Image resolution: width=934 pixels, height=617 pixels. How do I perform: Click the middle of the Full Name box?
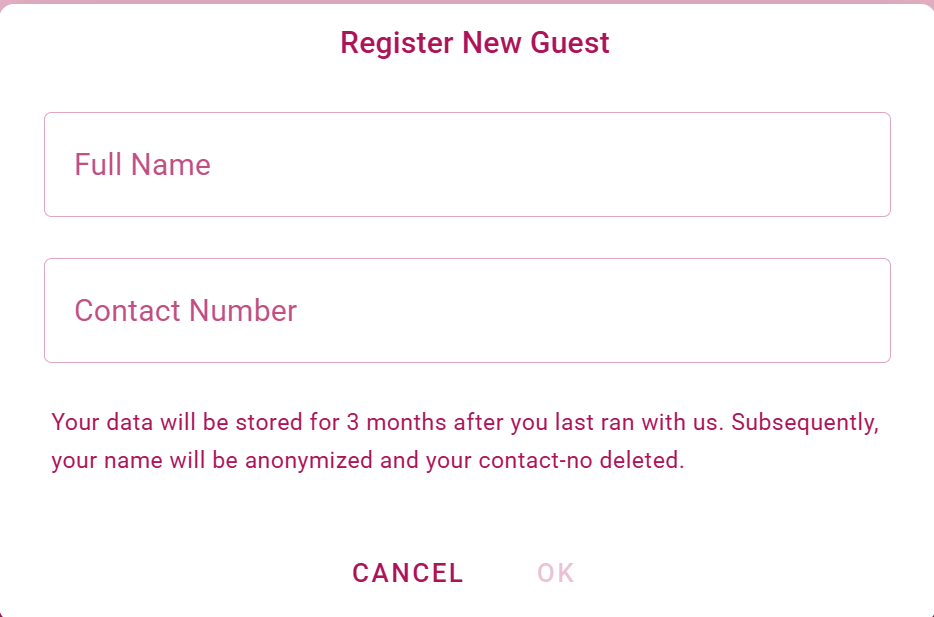(467, 165)
